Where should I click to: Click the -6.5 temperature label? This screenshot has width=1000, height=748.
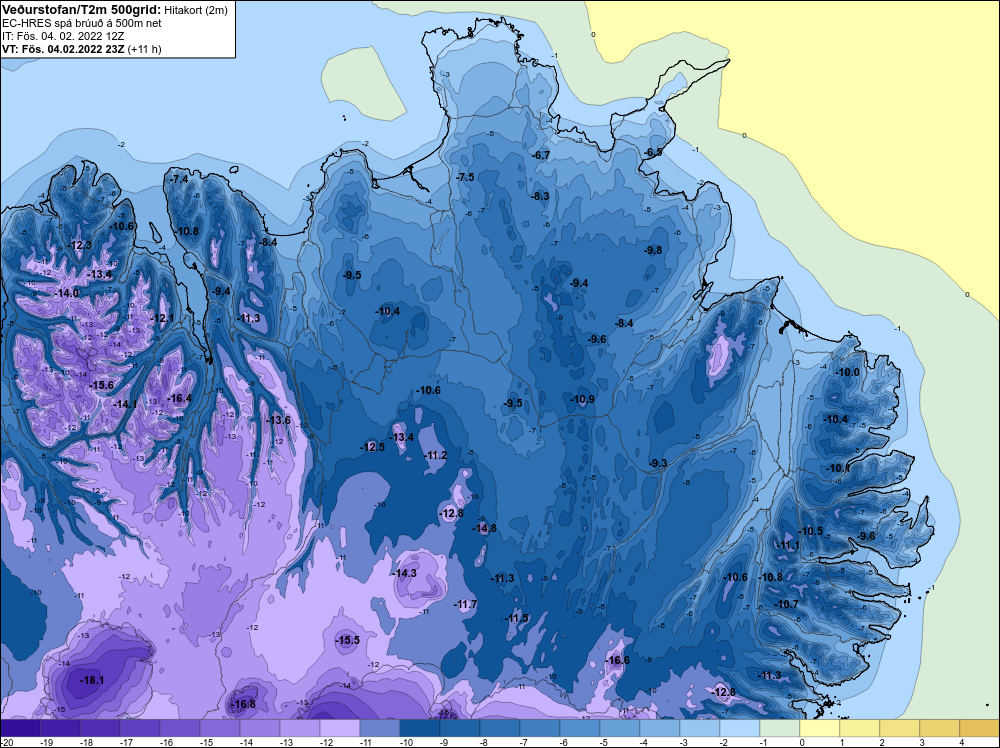coord(654,152)
